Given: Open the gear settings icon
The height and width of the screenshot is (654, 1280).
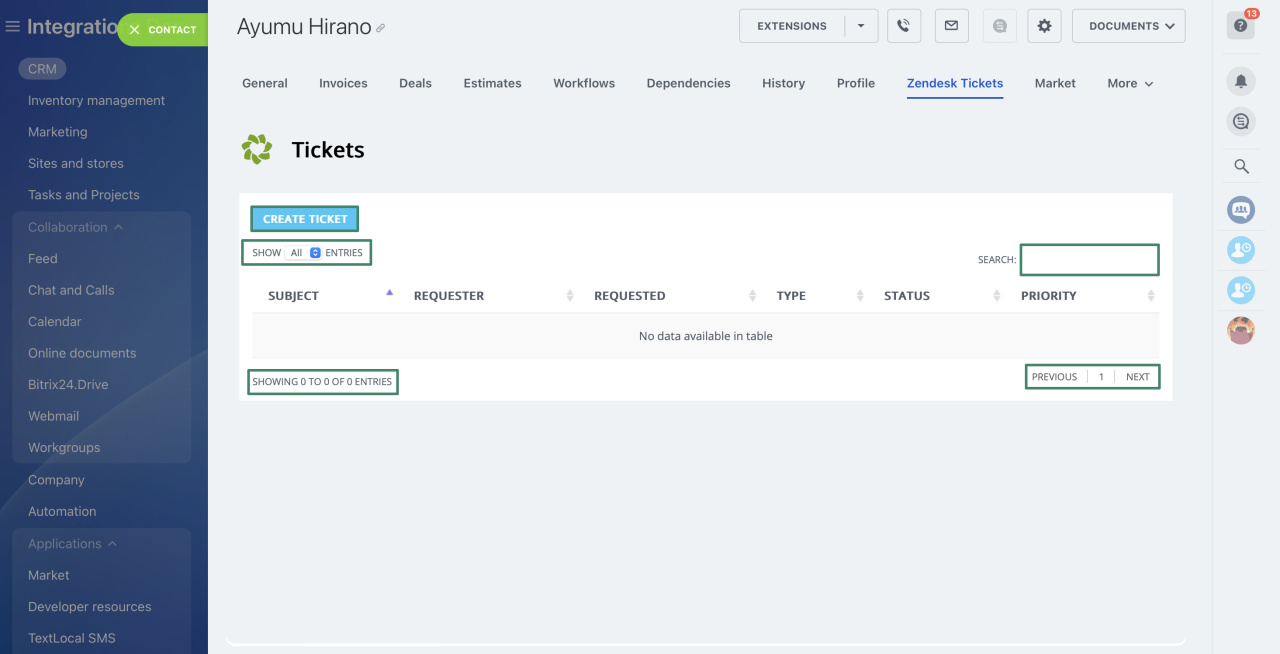Looking at the screenshot, I should [x=1044, y=26].
